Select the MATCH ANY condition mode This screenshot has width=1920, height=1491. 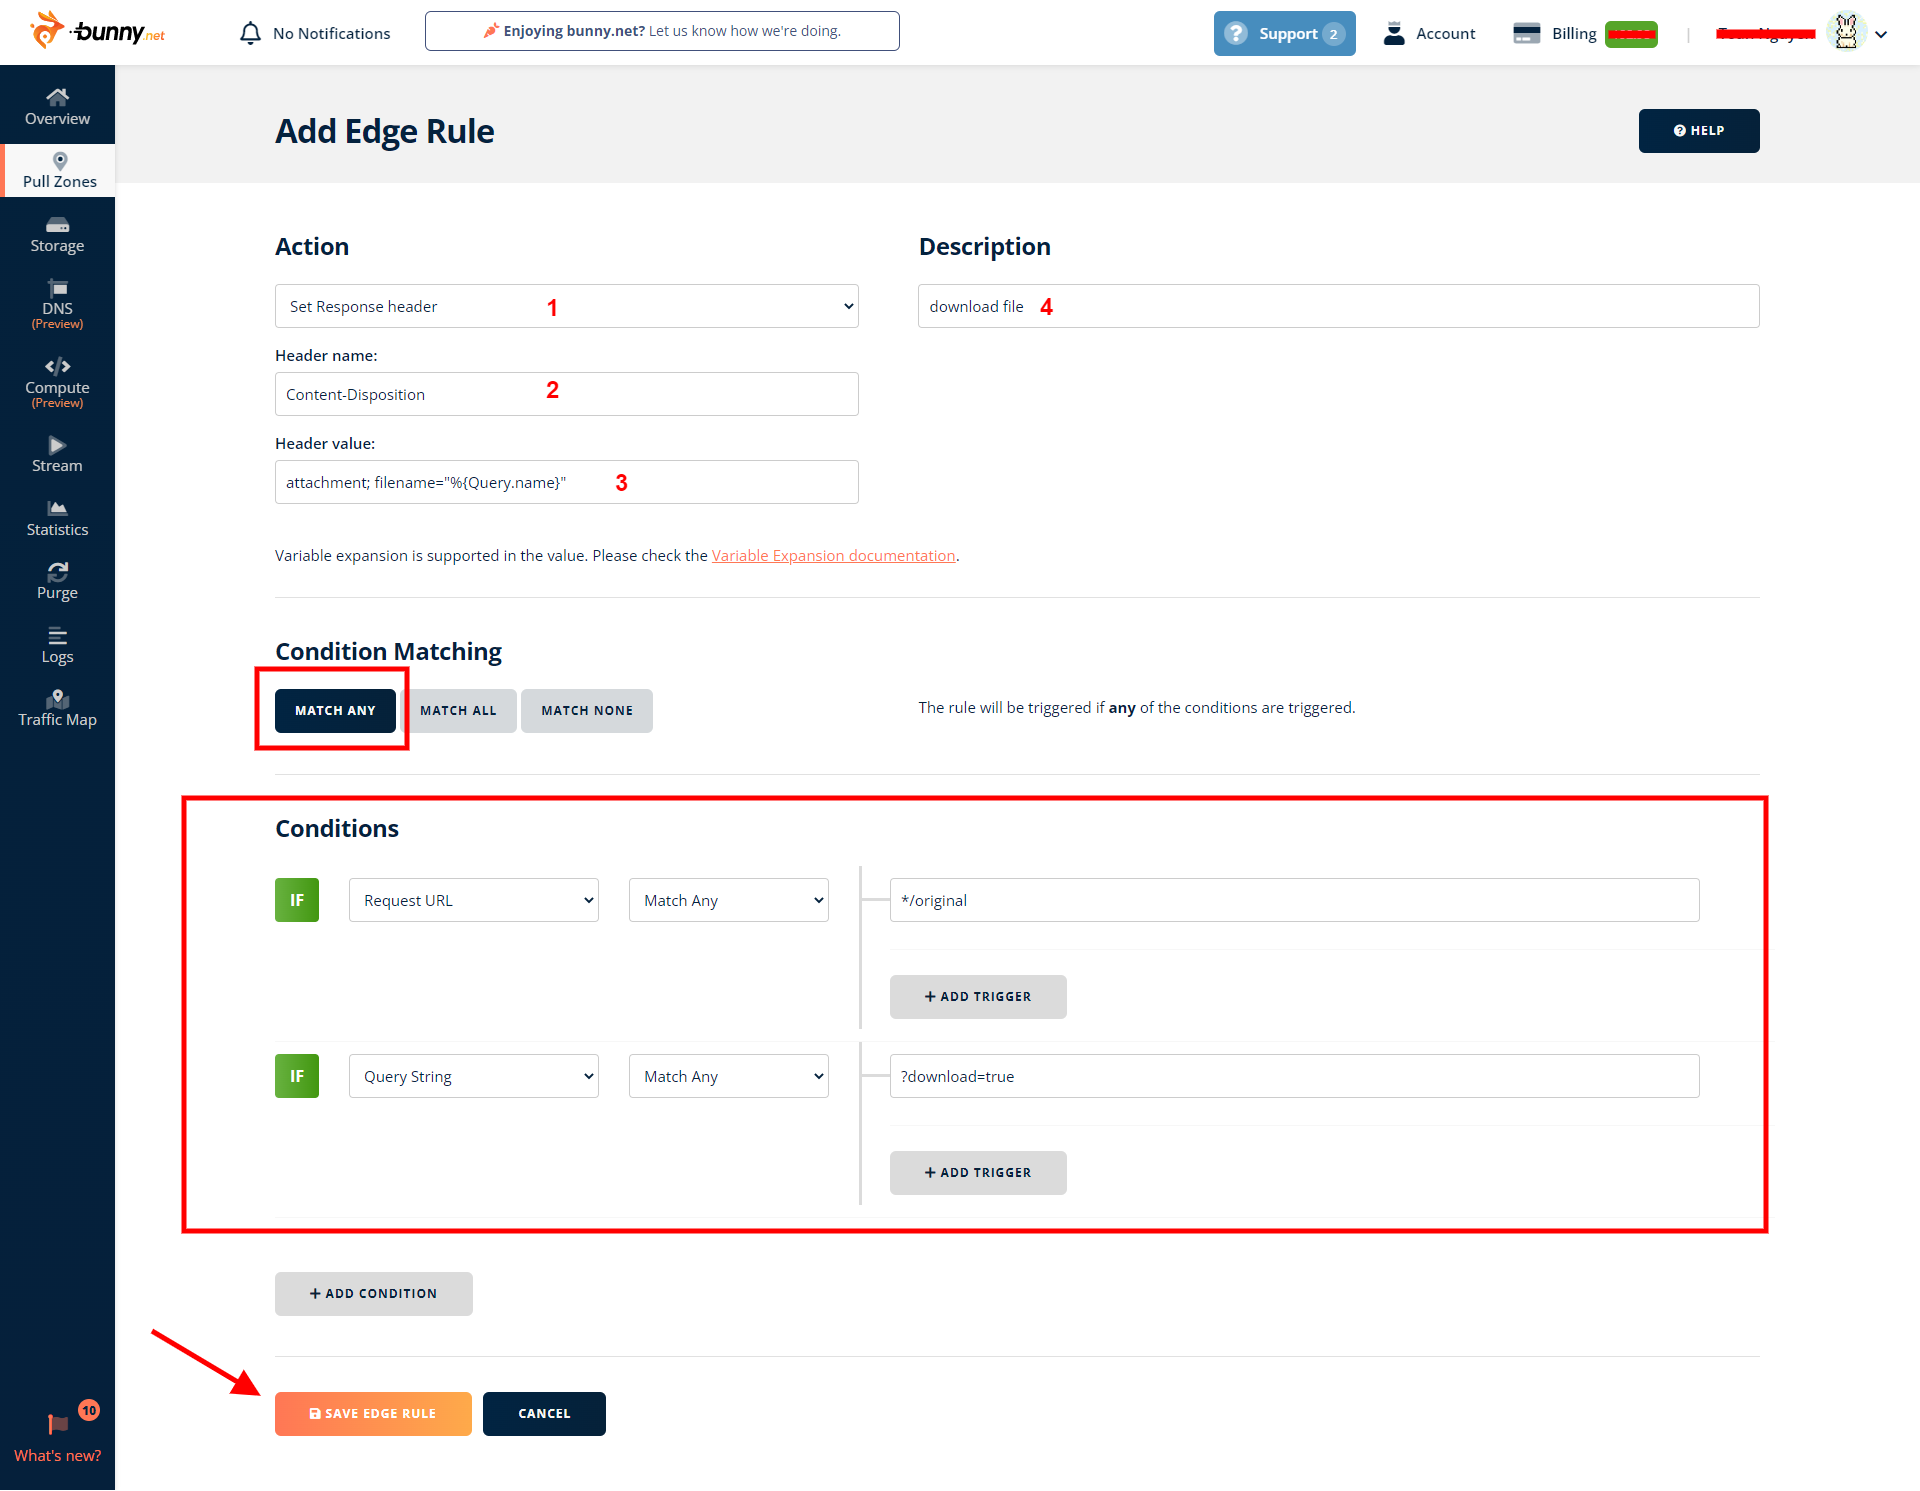(335, 710)
